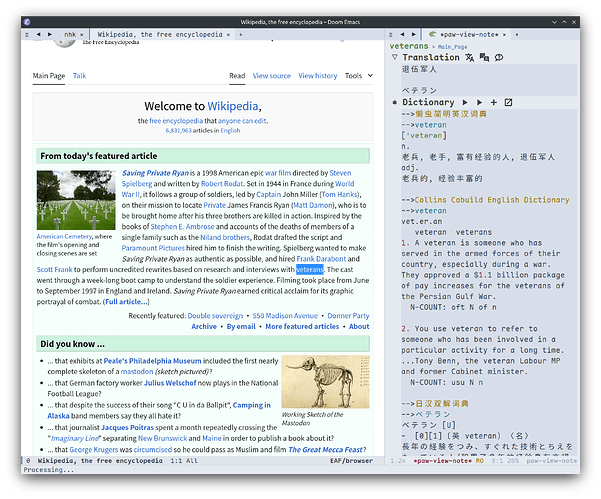Viewport: 601px width, 499px height.
Task: Open the mastodon skeleton sketch thumbnail
Action: pyautogui.click(x=325, y=382)
